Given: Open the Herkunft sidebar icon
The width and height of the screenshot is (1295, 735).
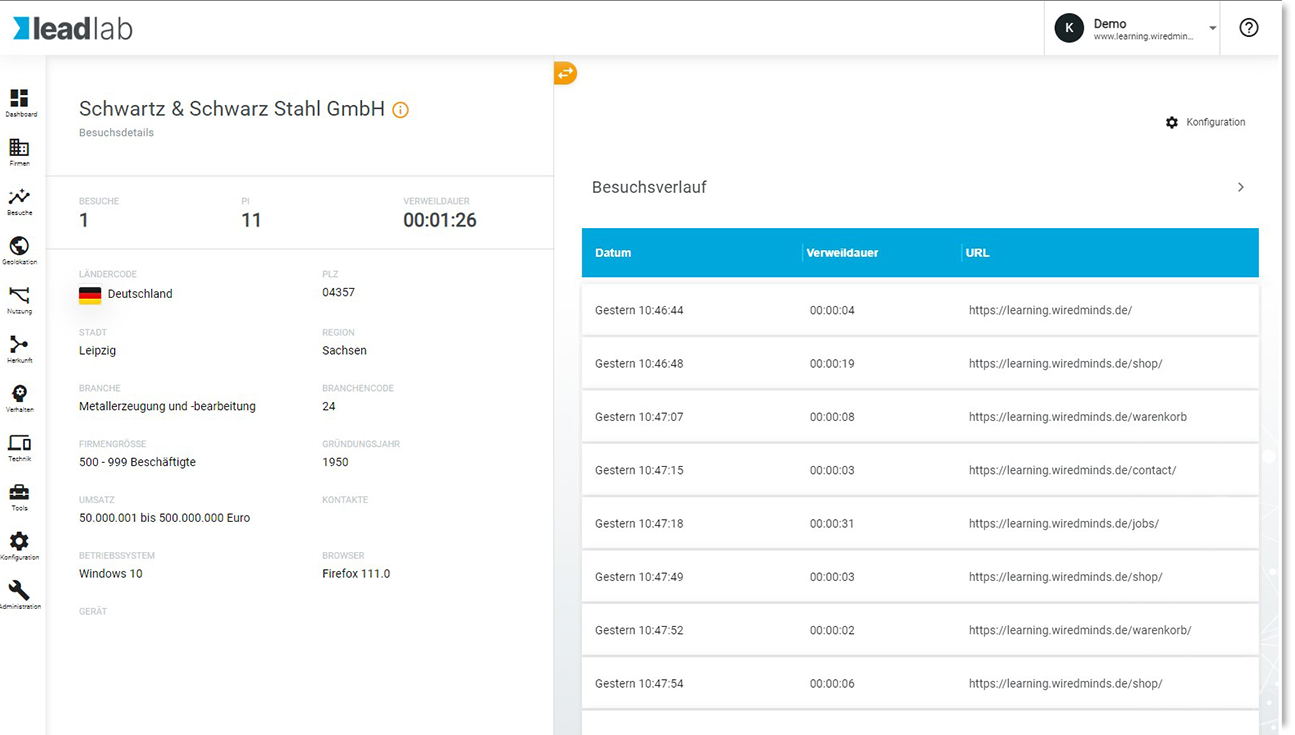Looking at the screenshot, I should click(x=19, y=345).
